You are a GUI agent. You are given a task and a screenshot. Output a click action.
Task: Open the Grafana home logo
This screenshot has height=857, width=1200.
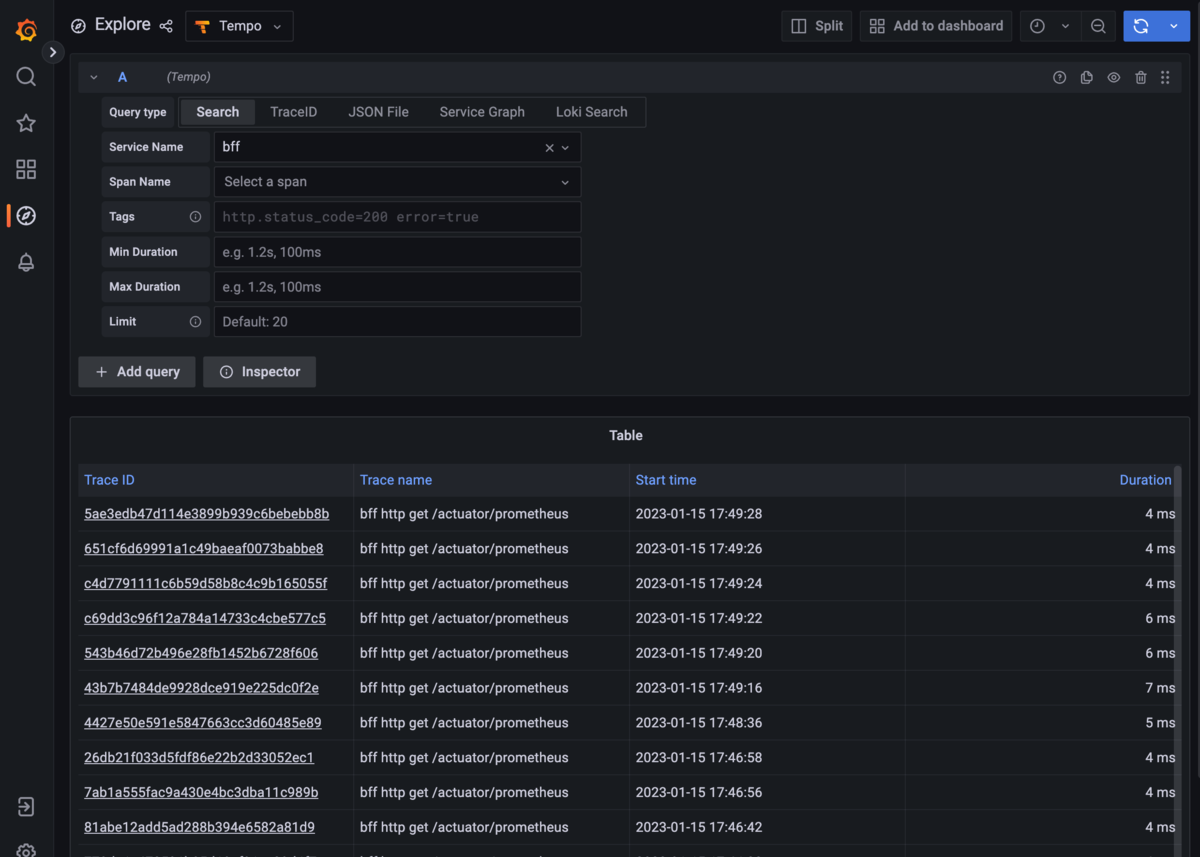[x=27, y=31]
